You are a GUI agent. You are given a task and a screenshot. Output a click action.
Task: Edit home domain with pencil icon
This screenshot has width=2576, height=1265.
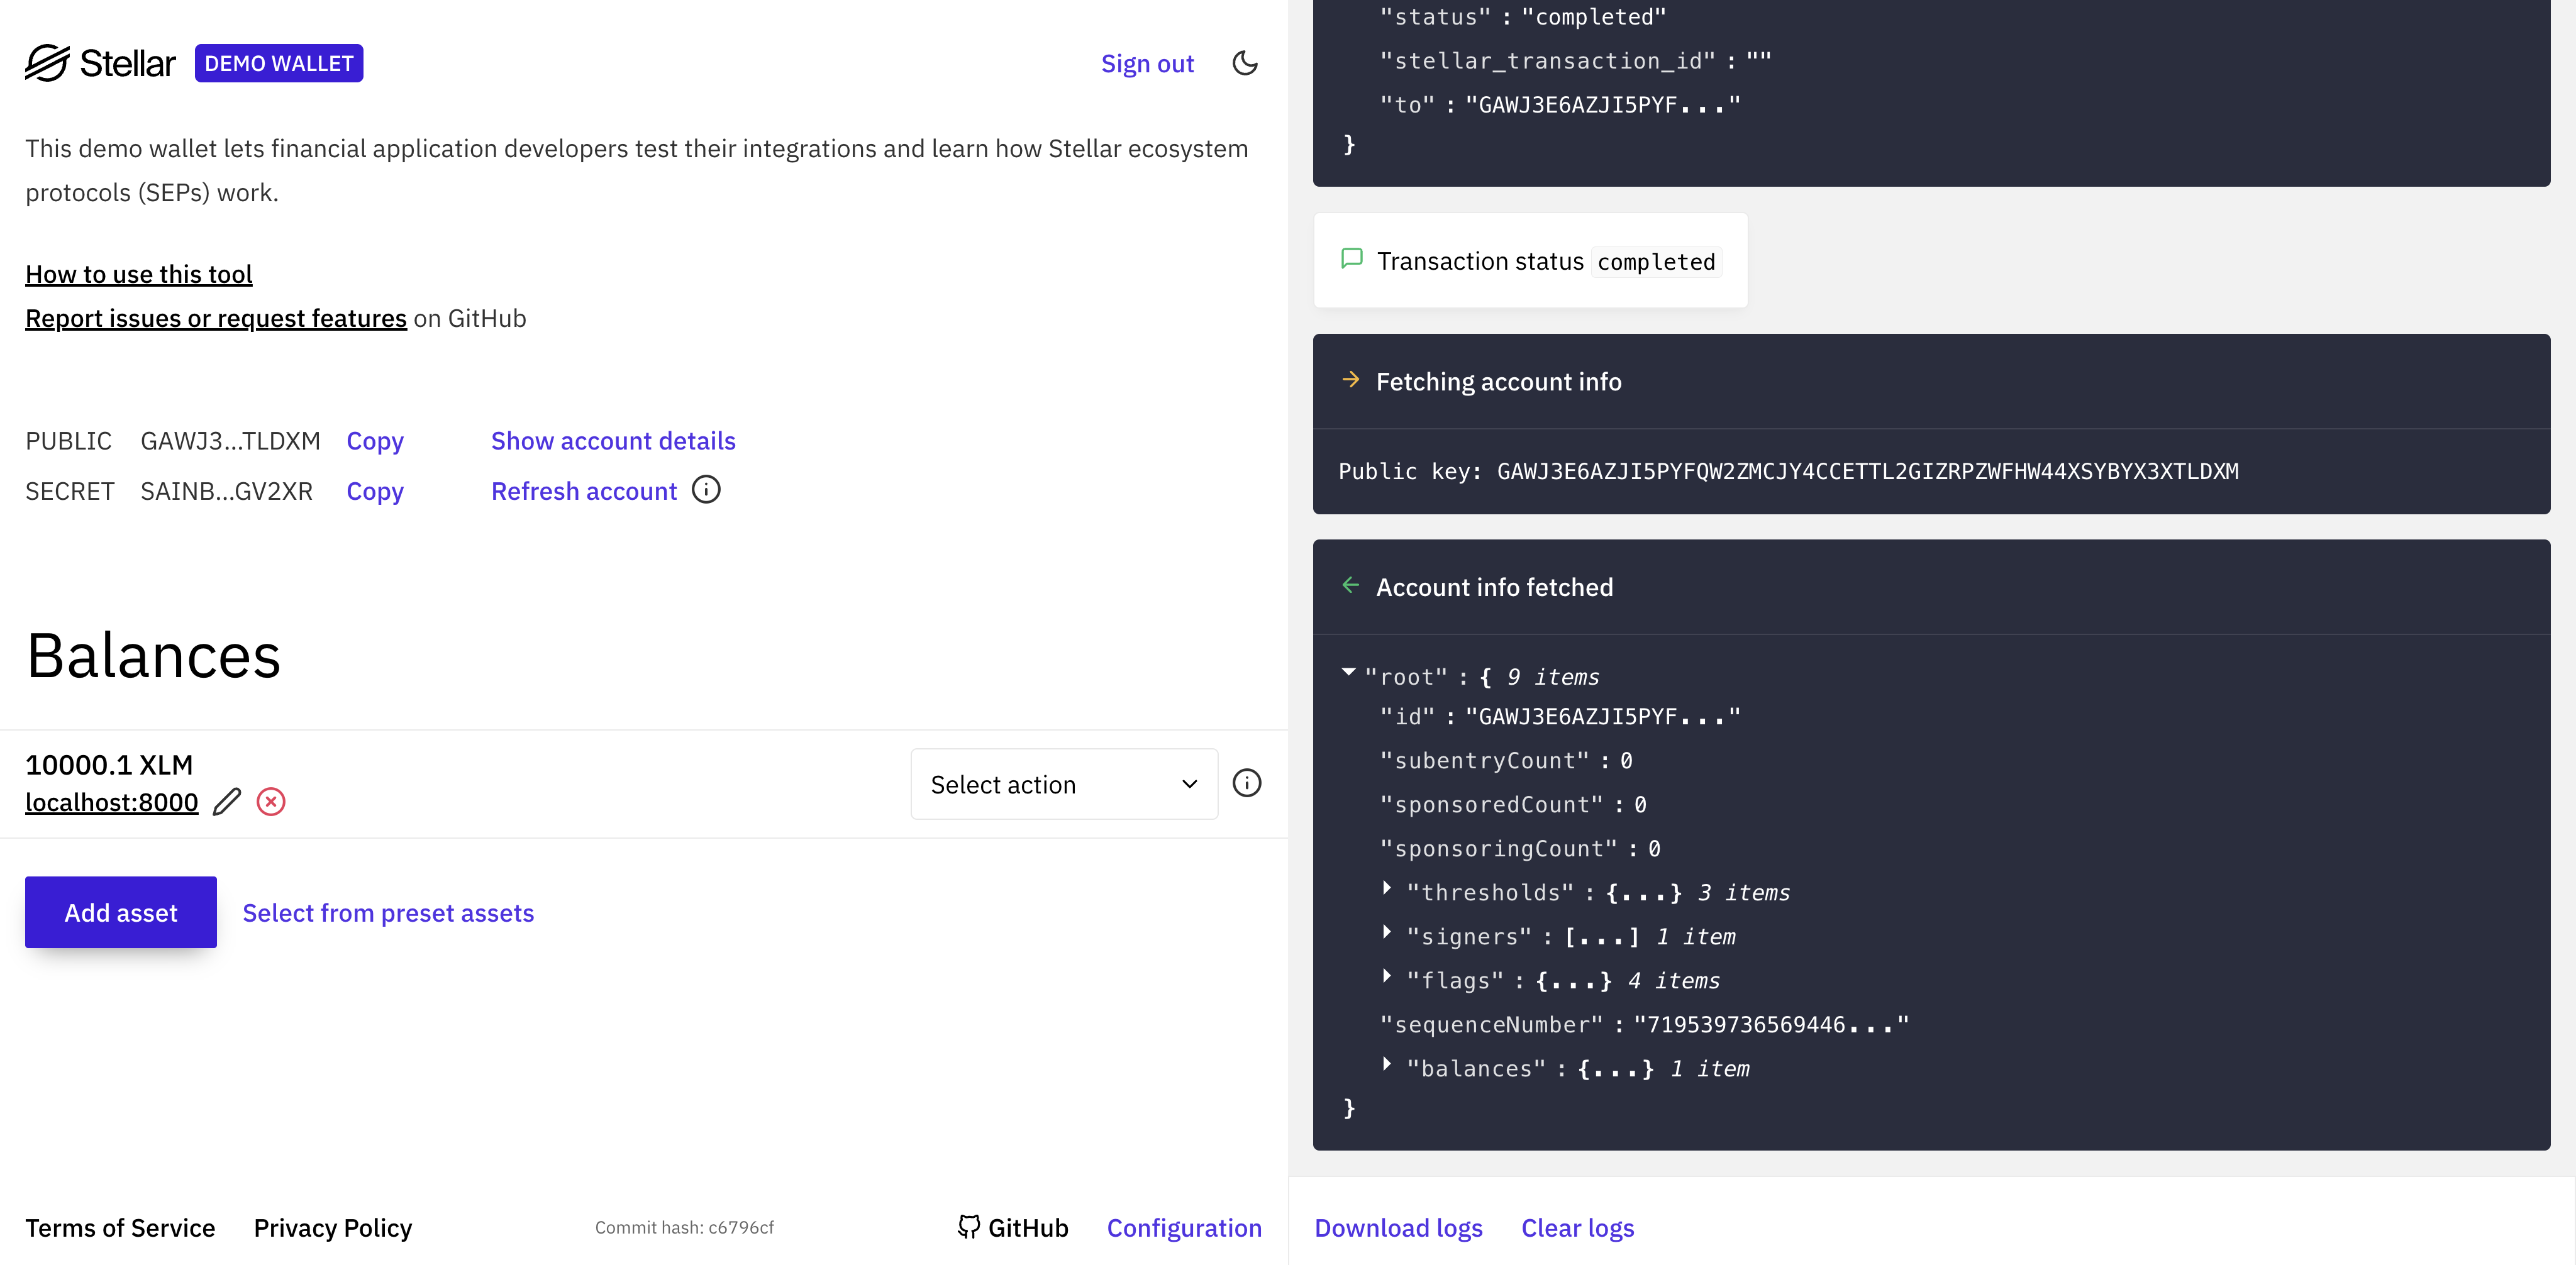coord(227,802)
